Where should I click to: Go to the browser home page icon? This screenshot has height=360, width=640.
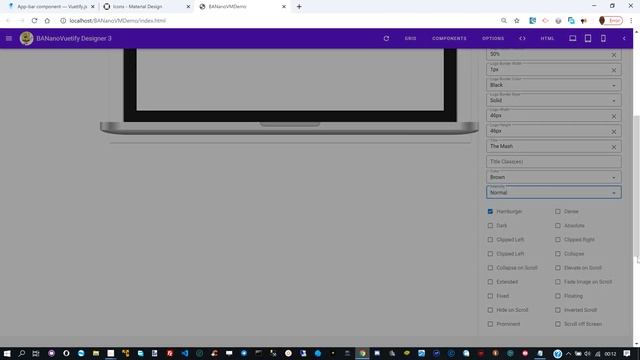click(47, 20)
